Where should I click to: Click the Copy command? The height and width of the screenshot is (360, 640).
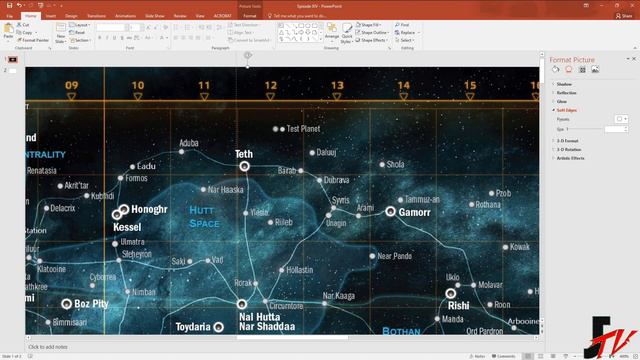click(x=25, y=32)
